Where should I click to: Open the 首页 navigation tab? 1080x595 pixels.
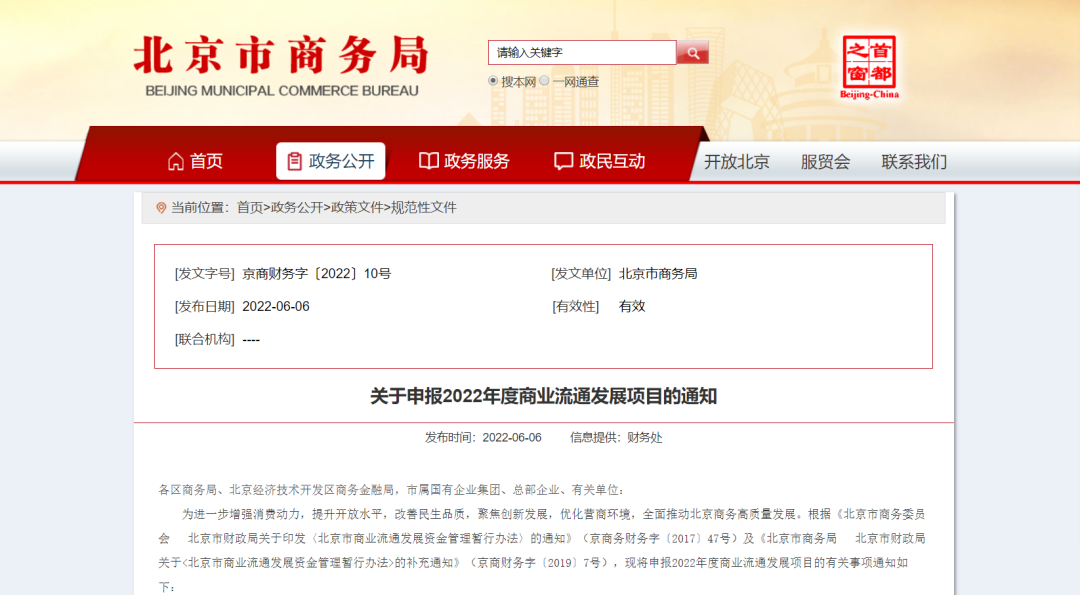(x=196, y=161)
